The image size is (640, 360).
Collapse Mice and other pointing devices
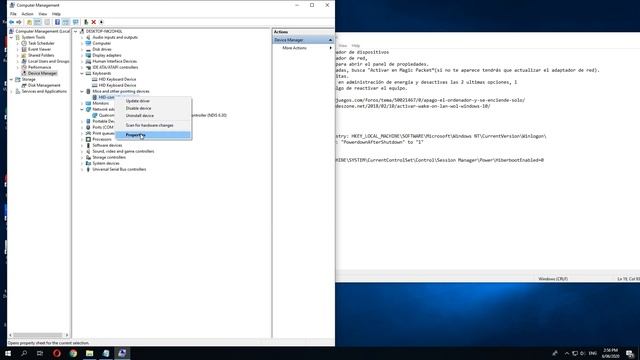coord(82,91)
